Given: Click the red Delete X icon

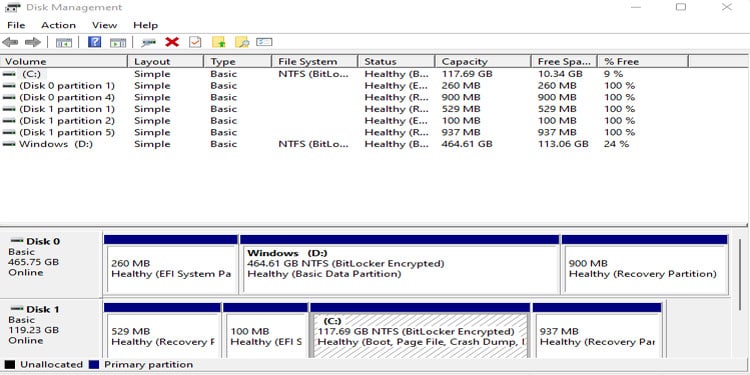Looking at the screenshot, I should (172, 42).
